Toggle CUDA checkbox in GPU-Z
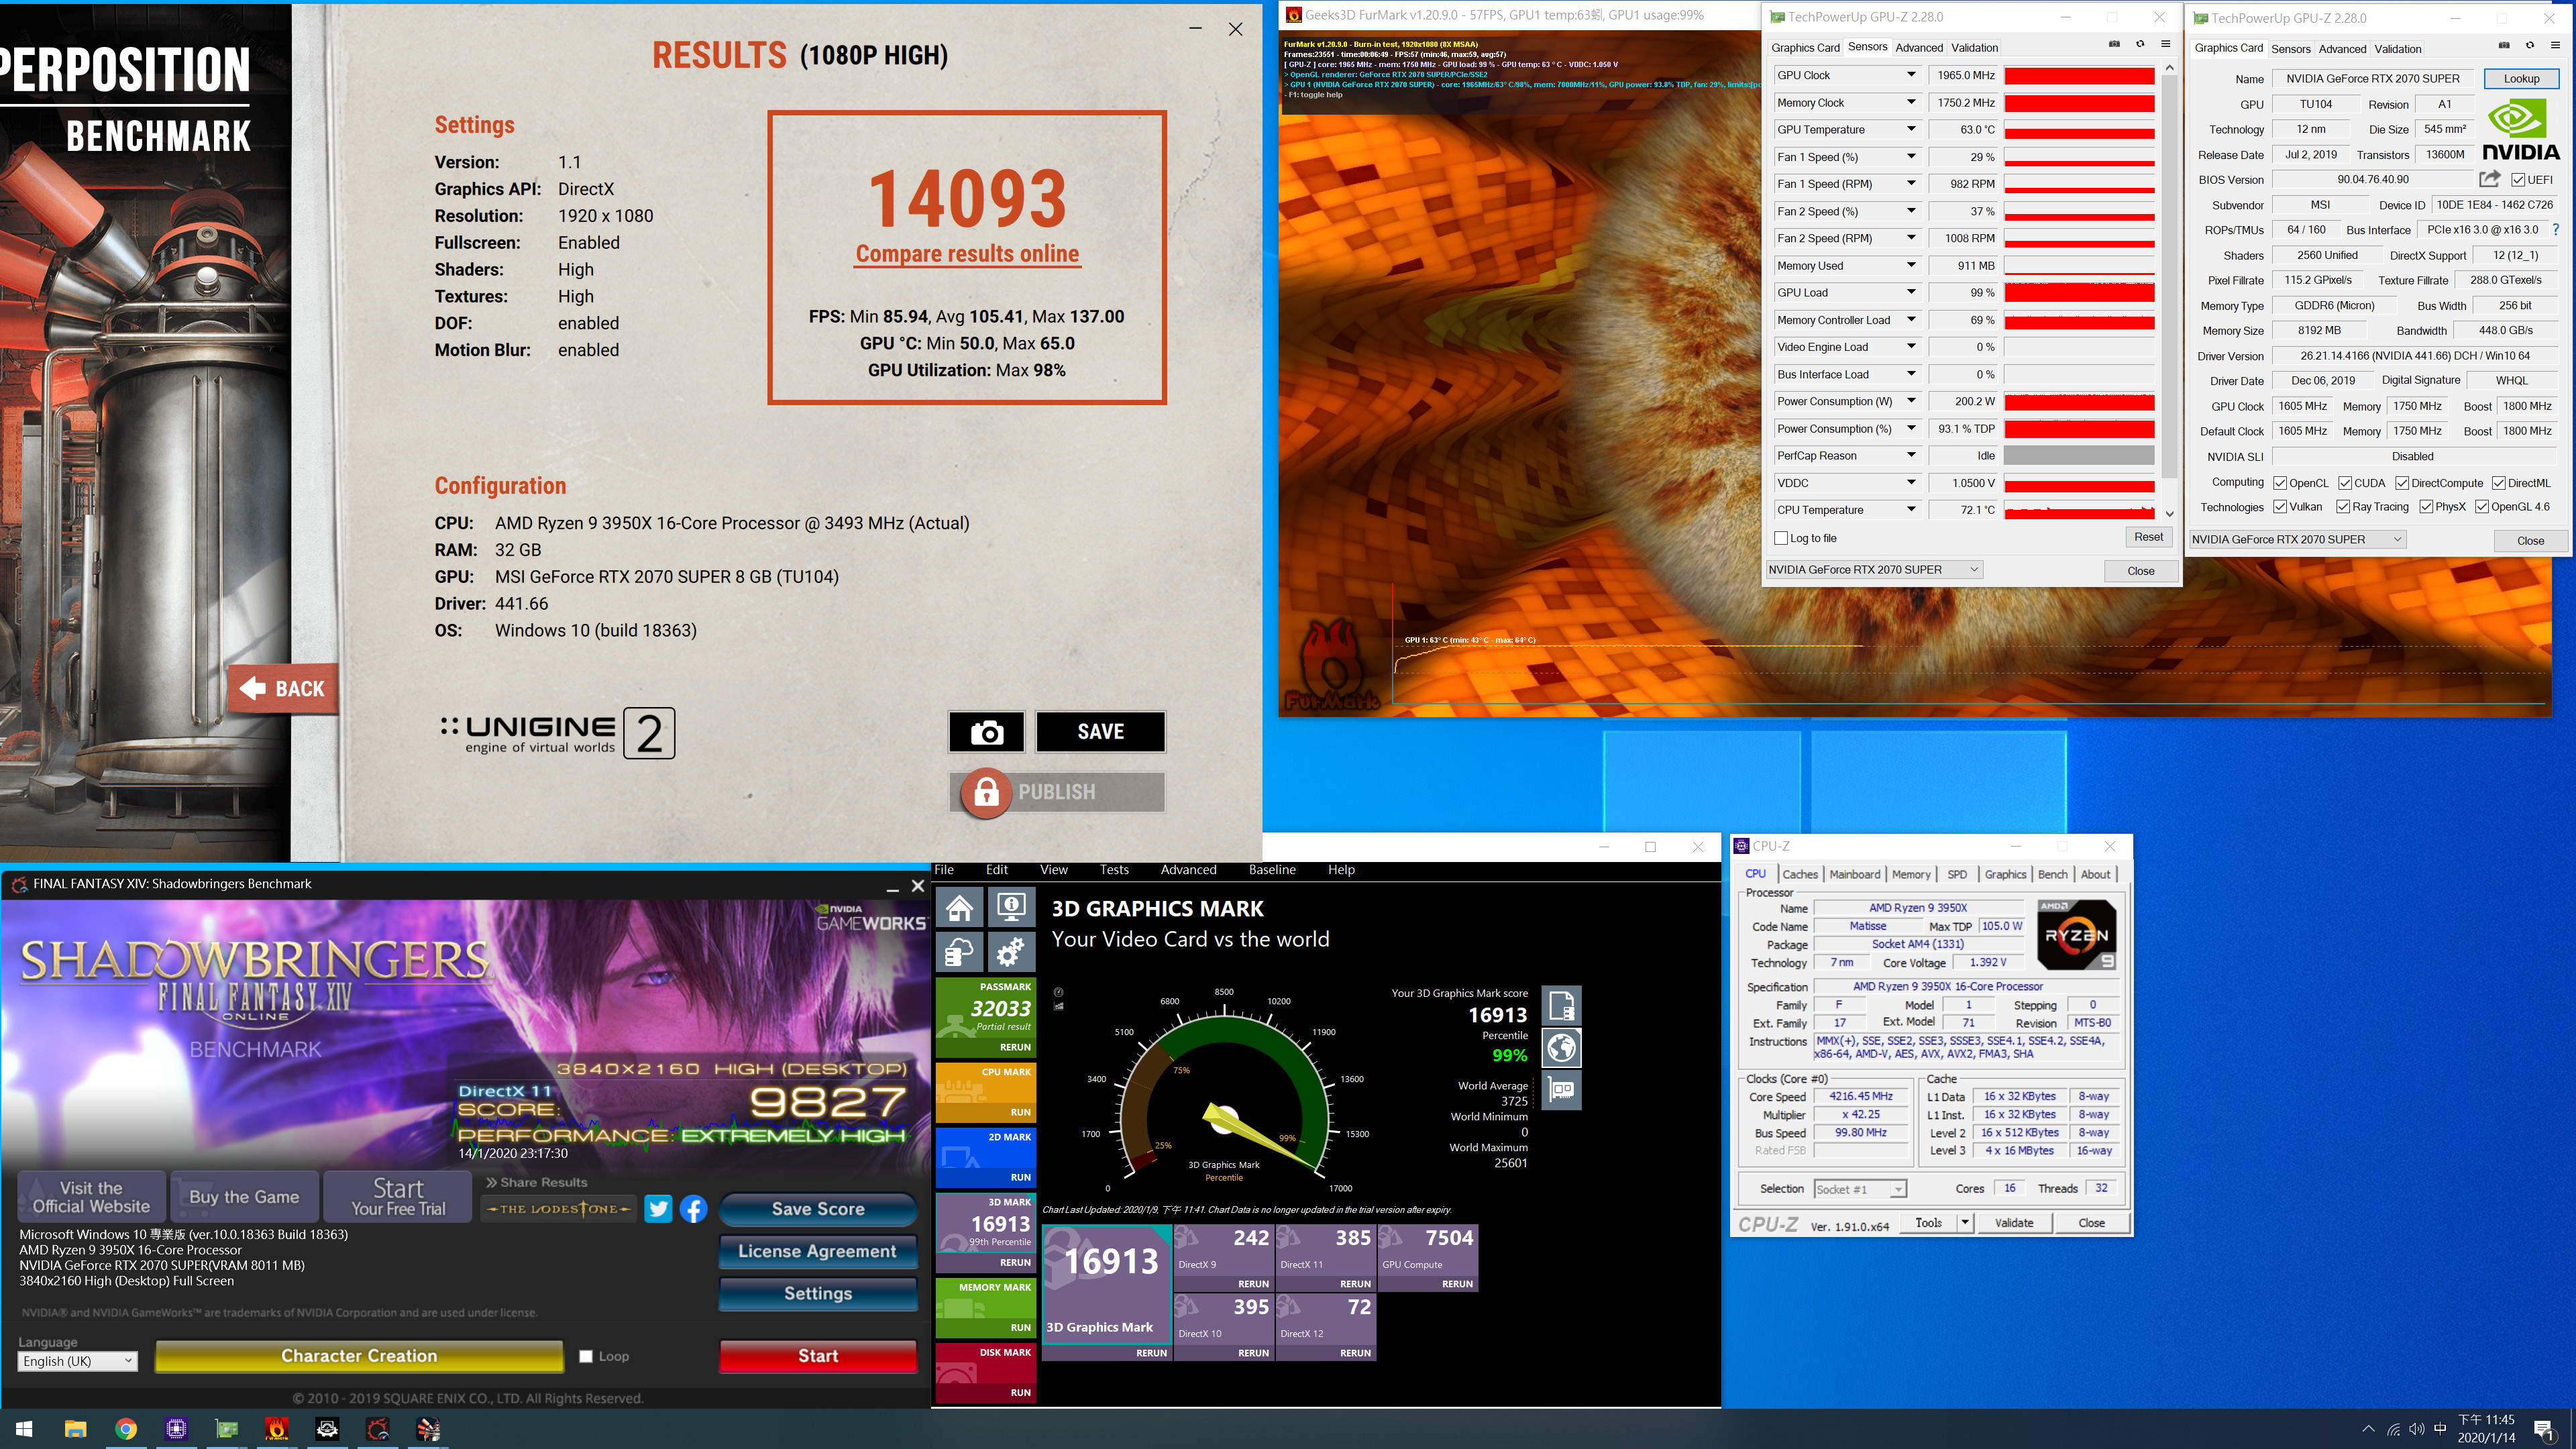The width and height of the screenshot is (2576, 1449). click(x=2345, y=483)
